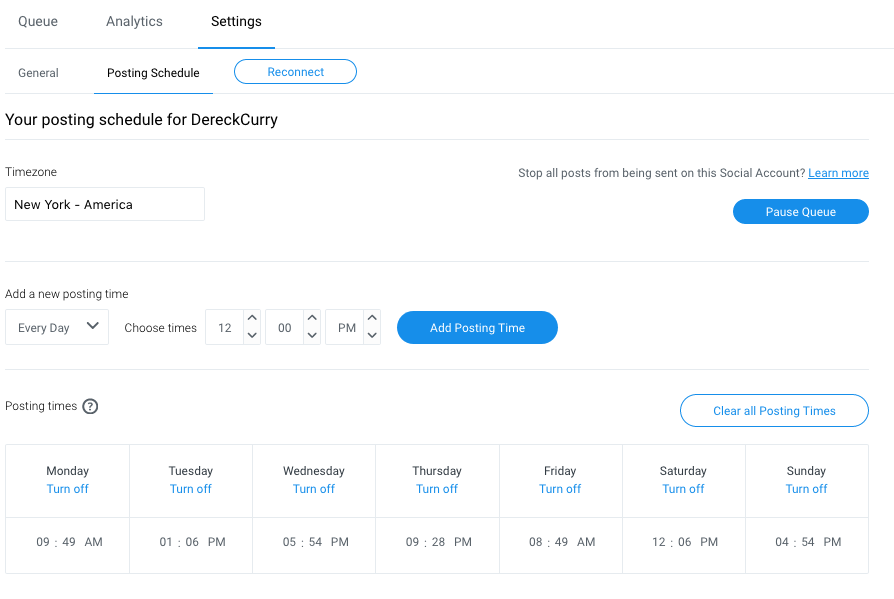Click the Posting times help question icon
The width and height of the screenshot is (894, 599).
coord(90,406)
